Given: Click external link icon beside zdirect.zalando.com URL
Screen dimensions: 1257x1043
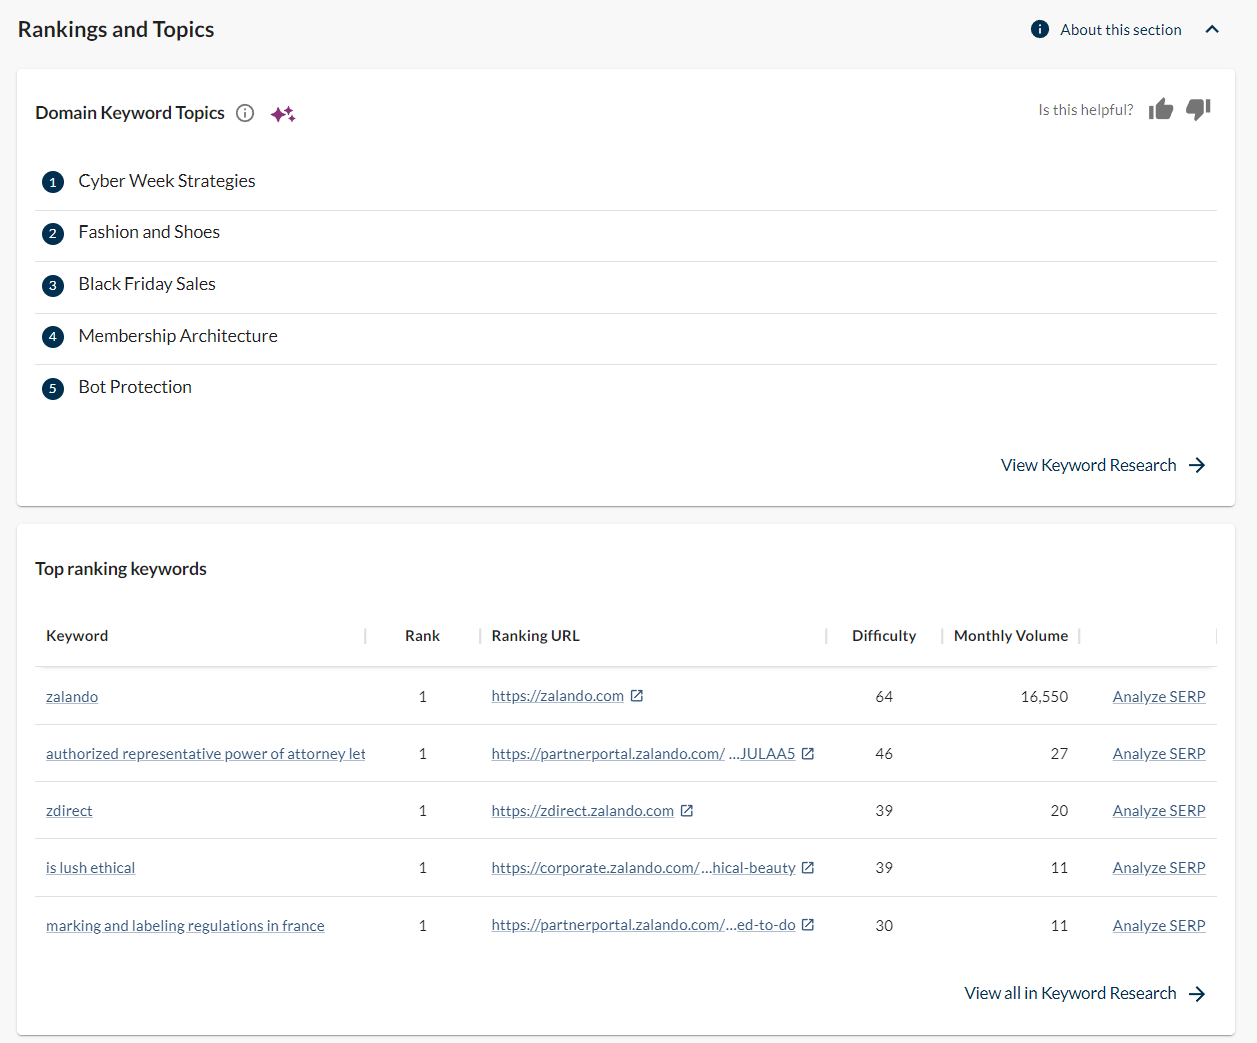Looking at the screenshot, I should point(687,811).
